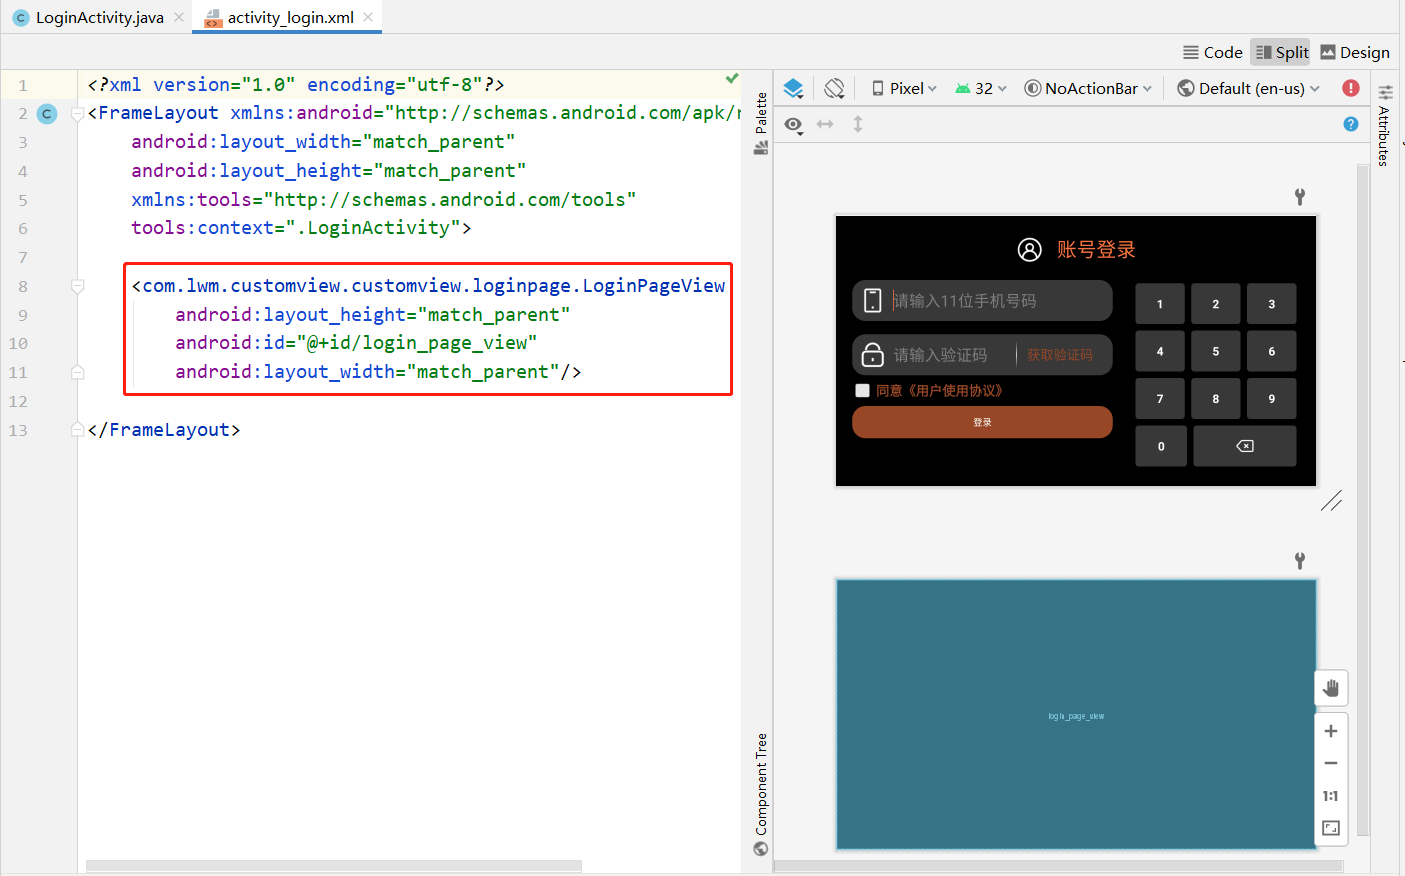Switch editor to Code view
Image resolution: width=1405 pixels, height=876 pixels.
pyautogui.click(x=1212, y=52)
